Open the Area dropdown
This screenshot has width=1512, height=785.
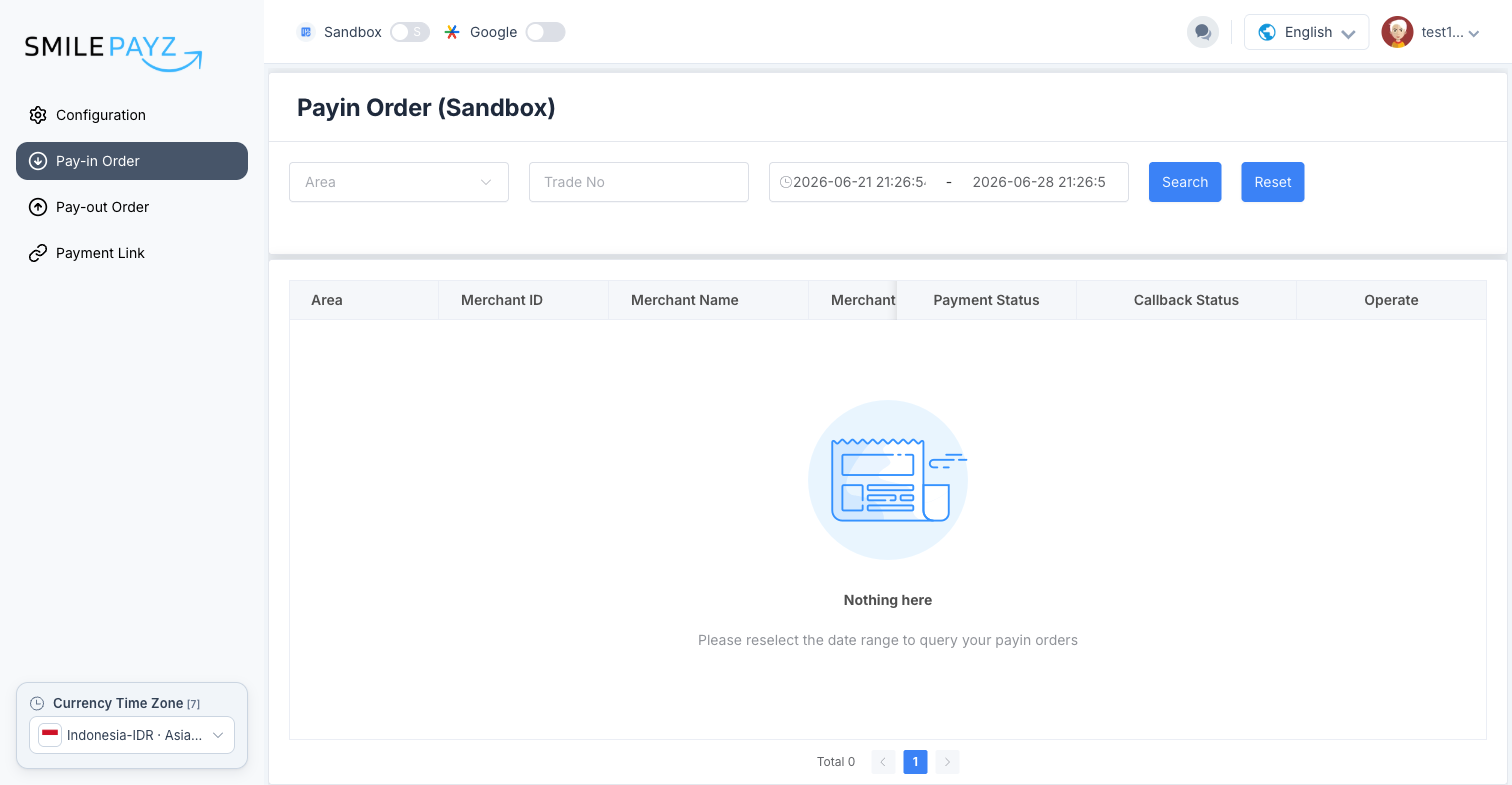click(x=399, y=182)
